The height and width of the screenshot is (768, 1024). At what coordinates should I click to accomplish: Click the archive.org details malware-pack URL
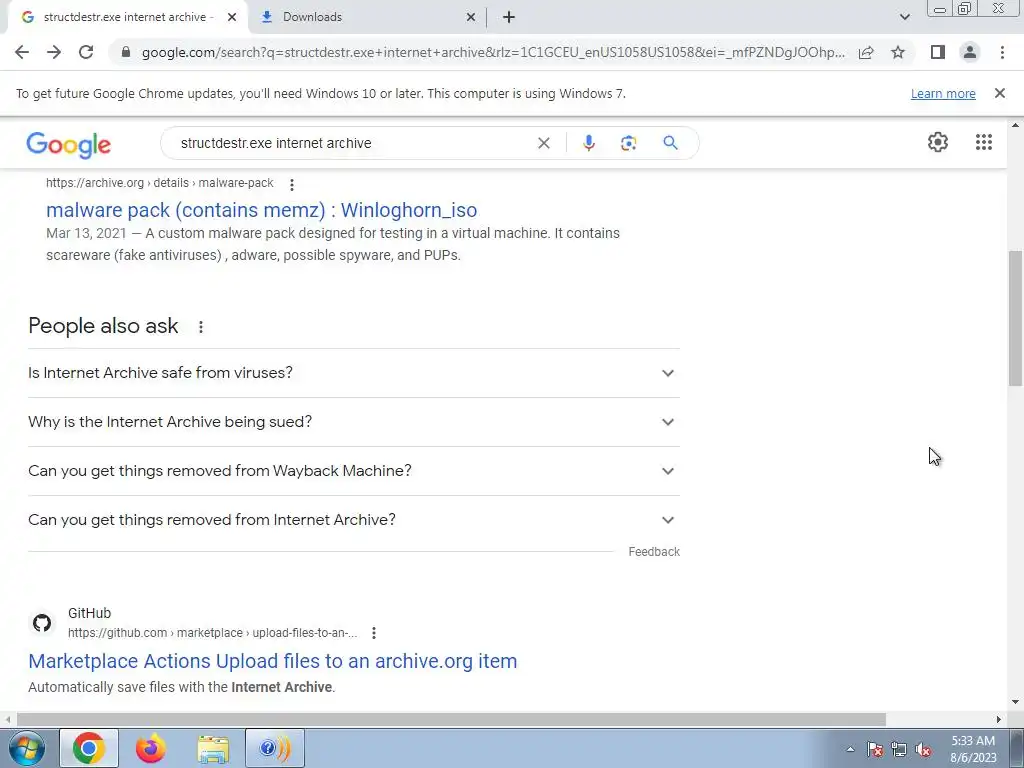[x=159, y=183]
